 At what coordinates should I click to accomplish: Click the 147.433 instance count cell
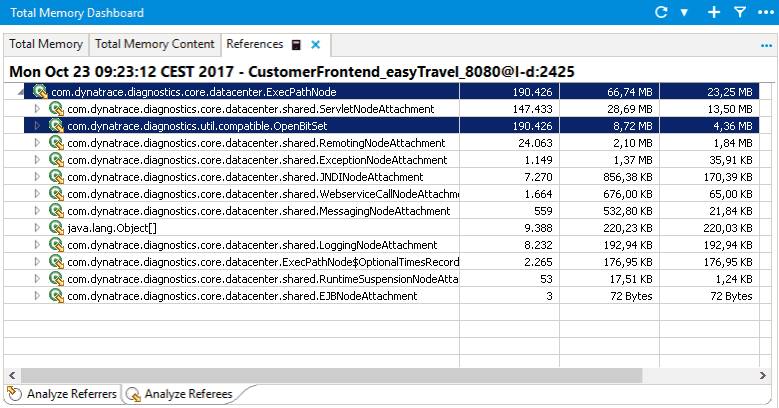tap(510, 109)
